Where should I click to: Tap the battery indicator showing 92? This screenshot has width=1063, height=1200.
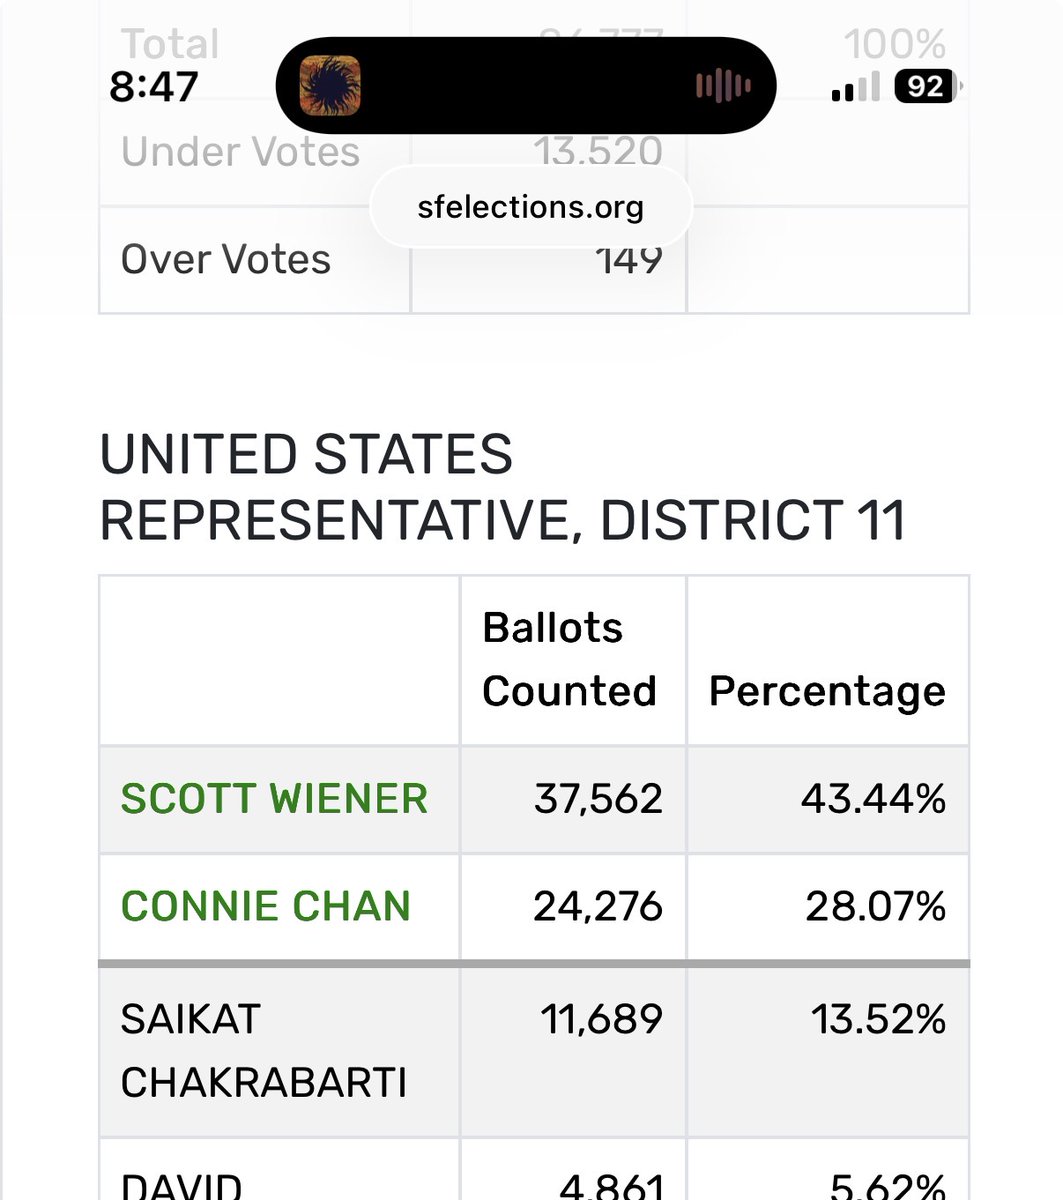pos(929,87)
